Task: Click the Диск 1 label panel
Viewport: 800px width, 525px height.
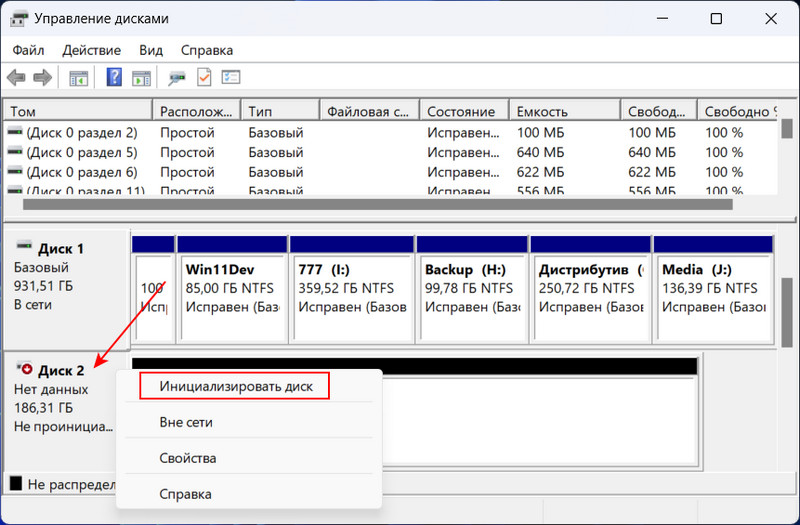Action: [66, 289]
